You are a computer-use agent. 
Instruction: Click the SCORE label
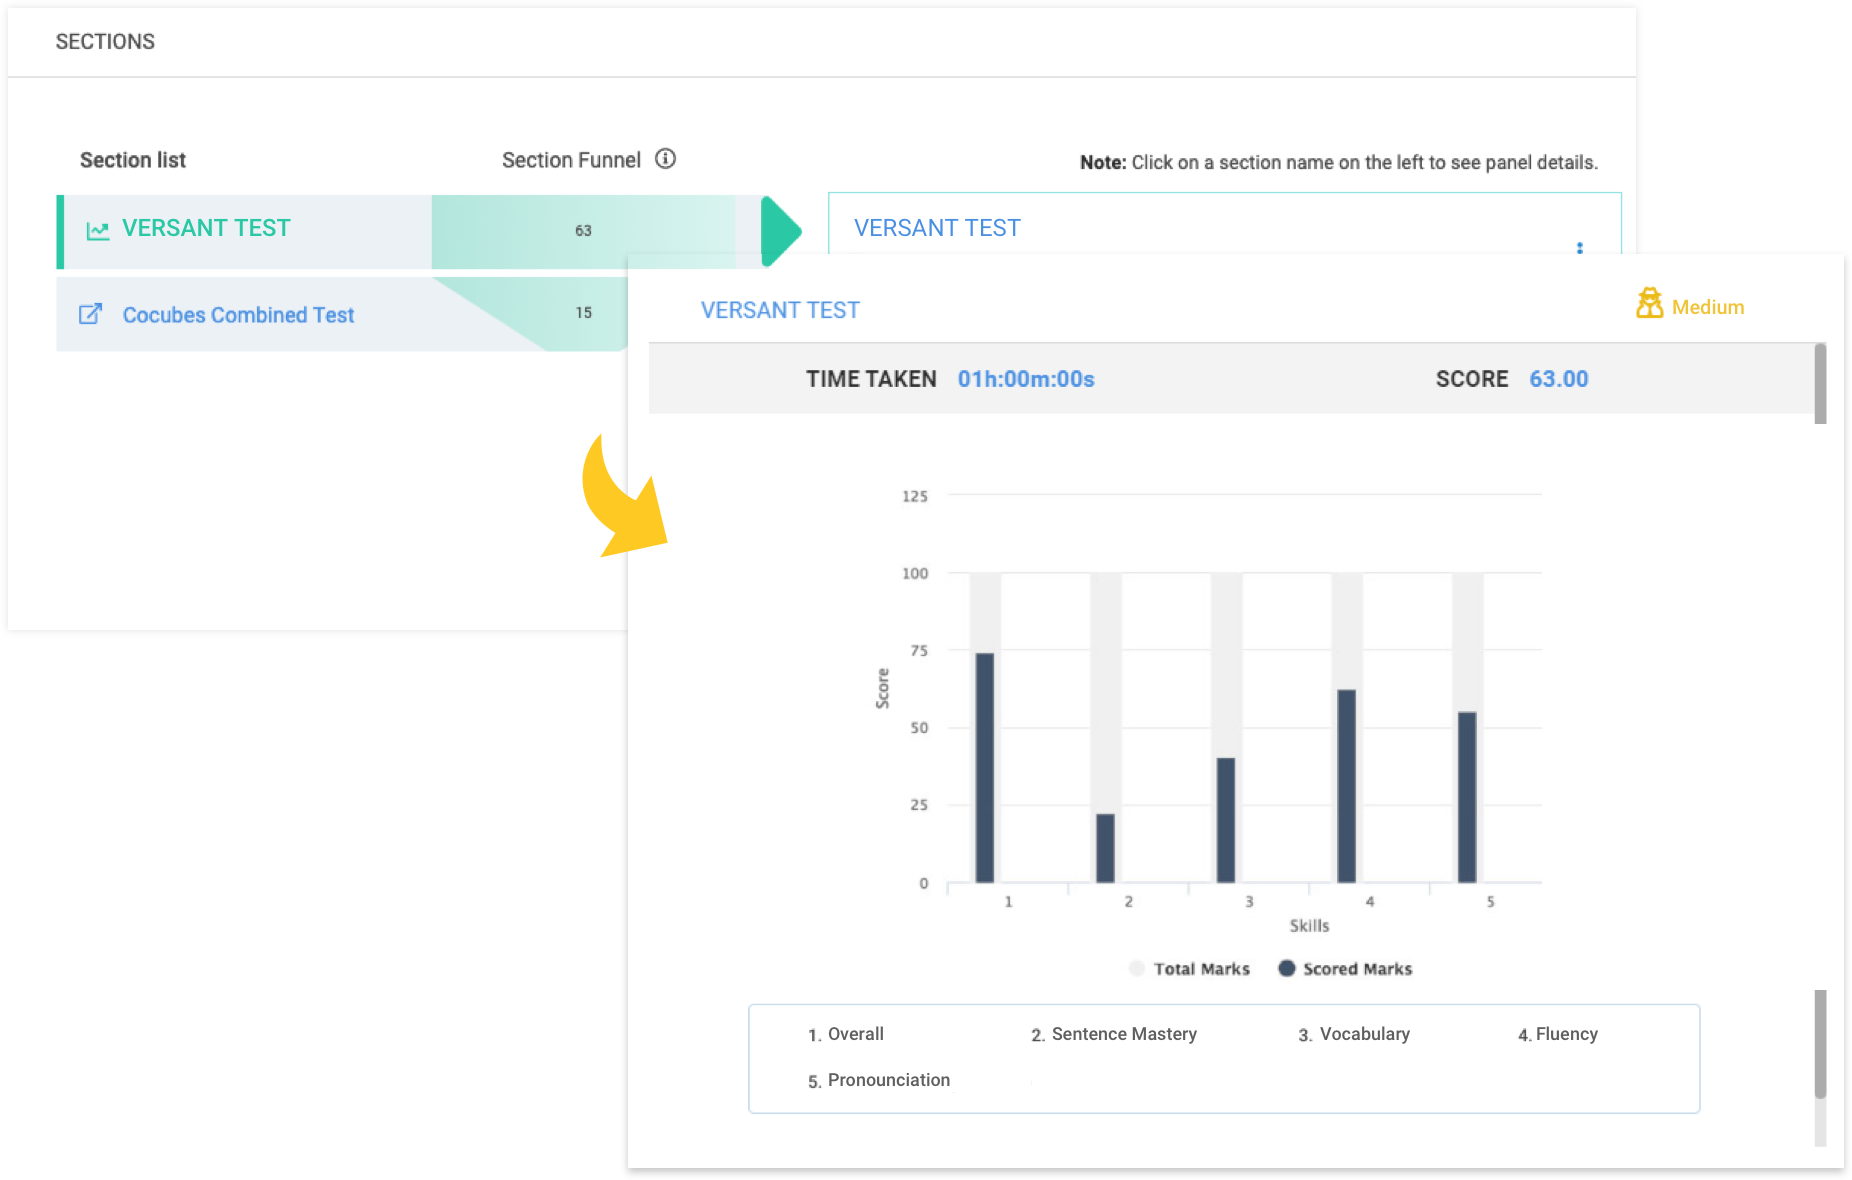click(1472, 379)
